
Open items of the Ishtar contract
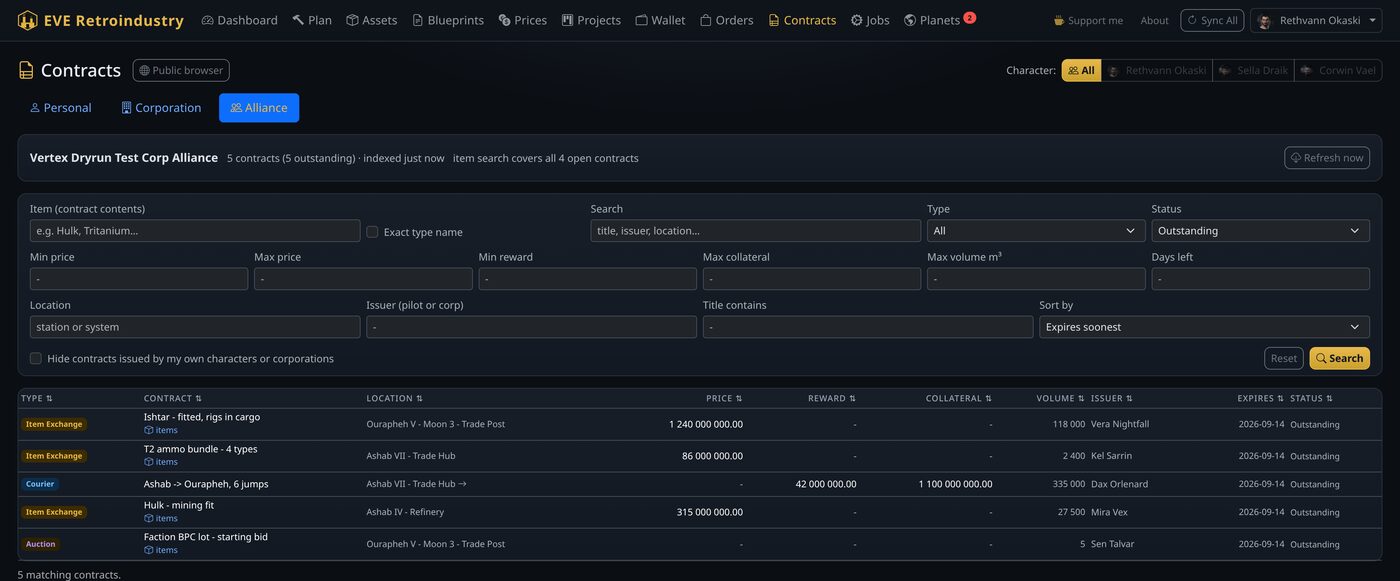[x=161, y=430]
